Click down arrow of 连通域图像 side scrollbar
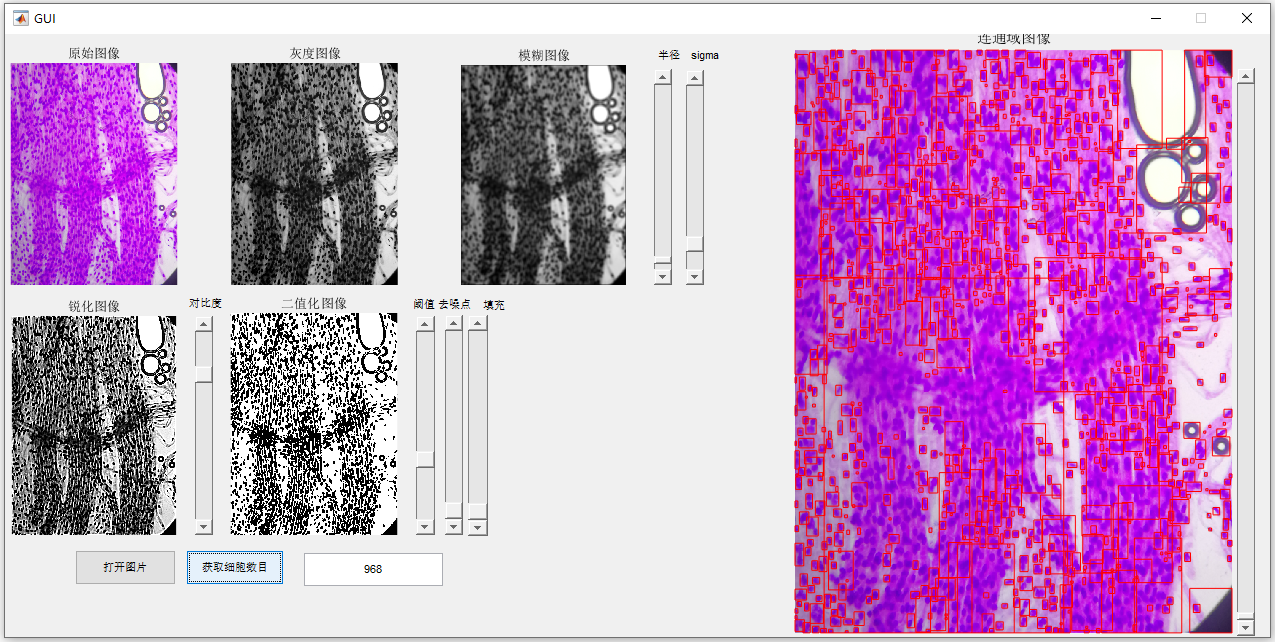Image resolution: width=1275 pixels, height=642 pixels. [1245, 626]
